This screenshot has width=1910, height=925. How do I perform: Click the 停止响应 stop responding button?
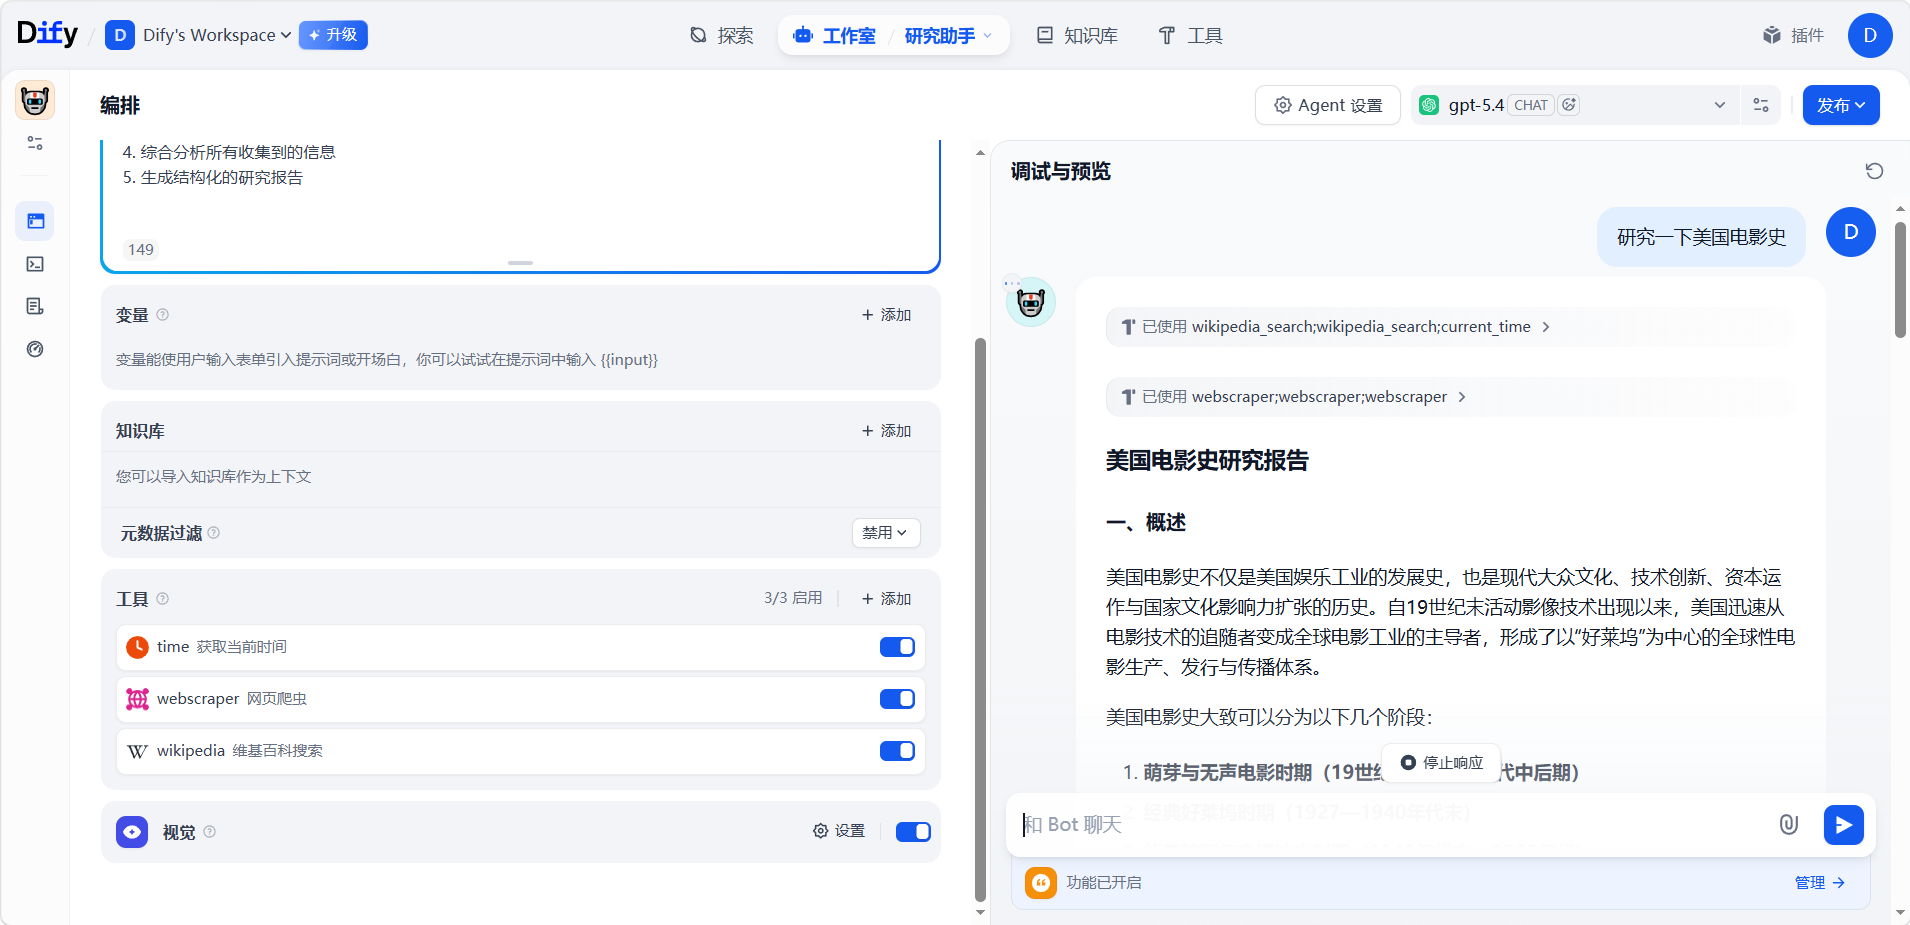1441,763
